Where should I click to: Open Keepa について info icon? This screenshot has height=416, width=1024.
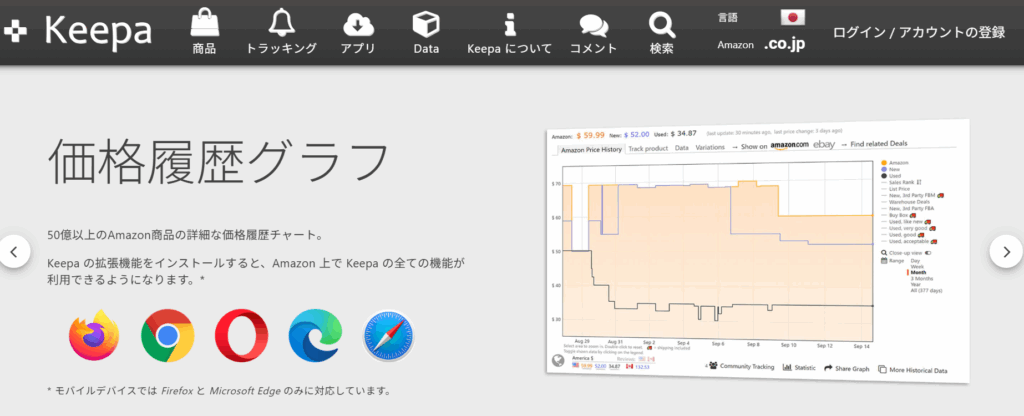510,23
